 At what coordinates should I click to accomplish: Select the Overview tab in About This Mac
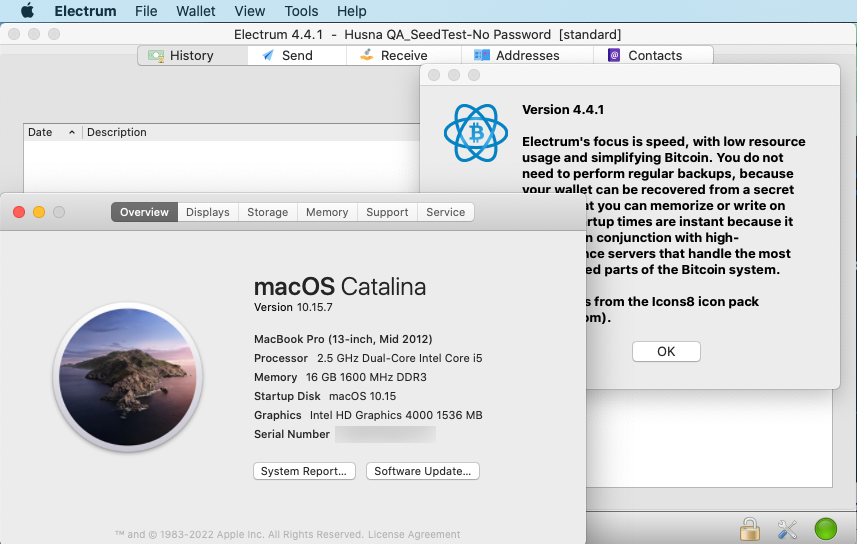pos(144,212)
